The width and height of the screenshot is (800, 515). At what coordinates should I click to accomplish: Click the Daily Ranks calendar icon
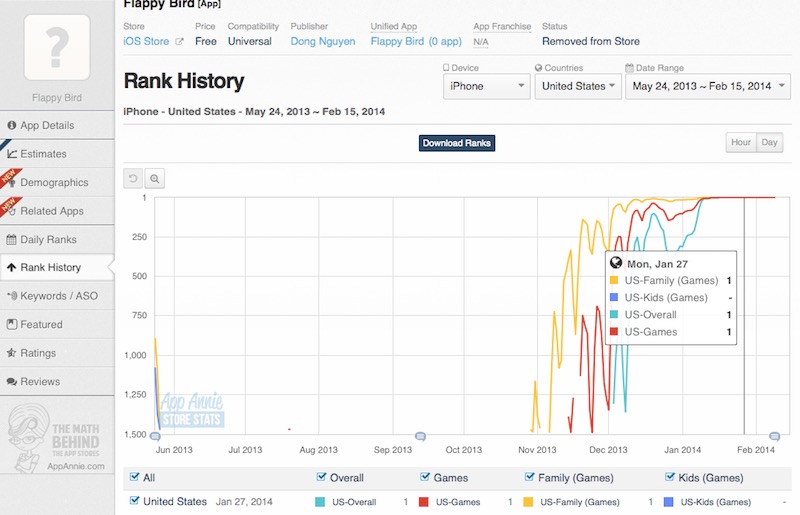click(11, 239)
